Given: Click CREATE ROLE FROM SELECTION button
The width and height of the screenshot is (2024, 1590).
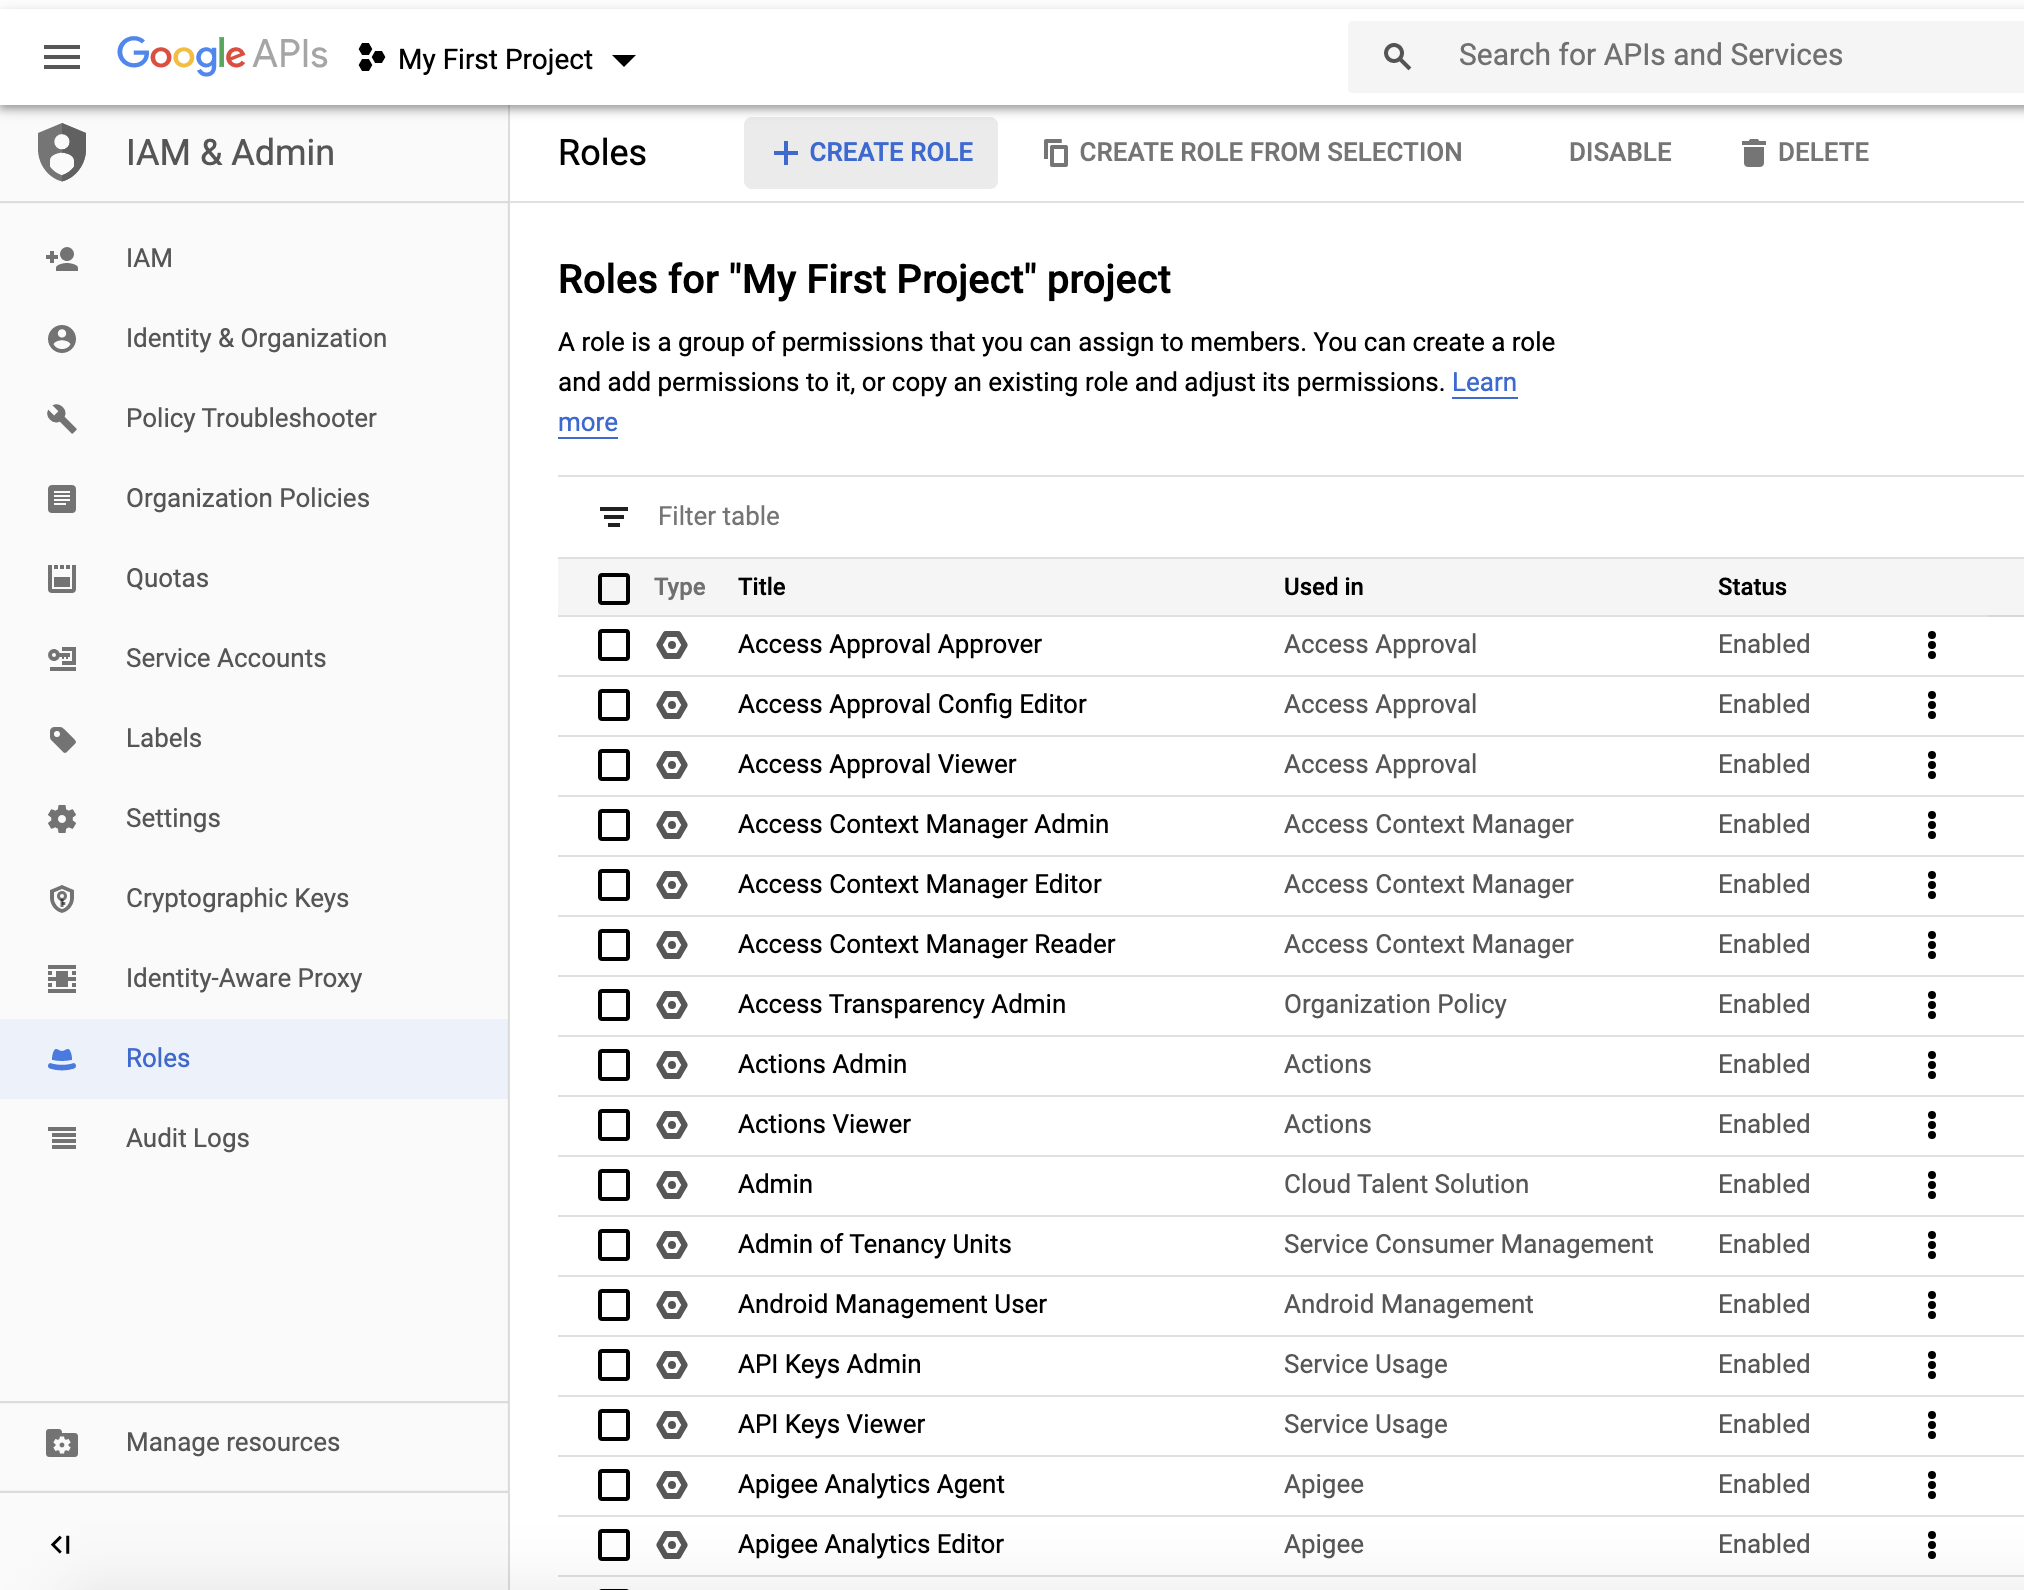Looking at the screenshot, I should [1252, 153].
